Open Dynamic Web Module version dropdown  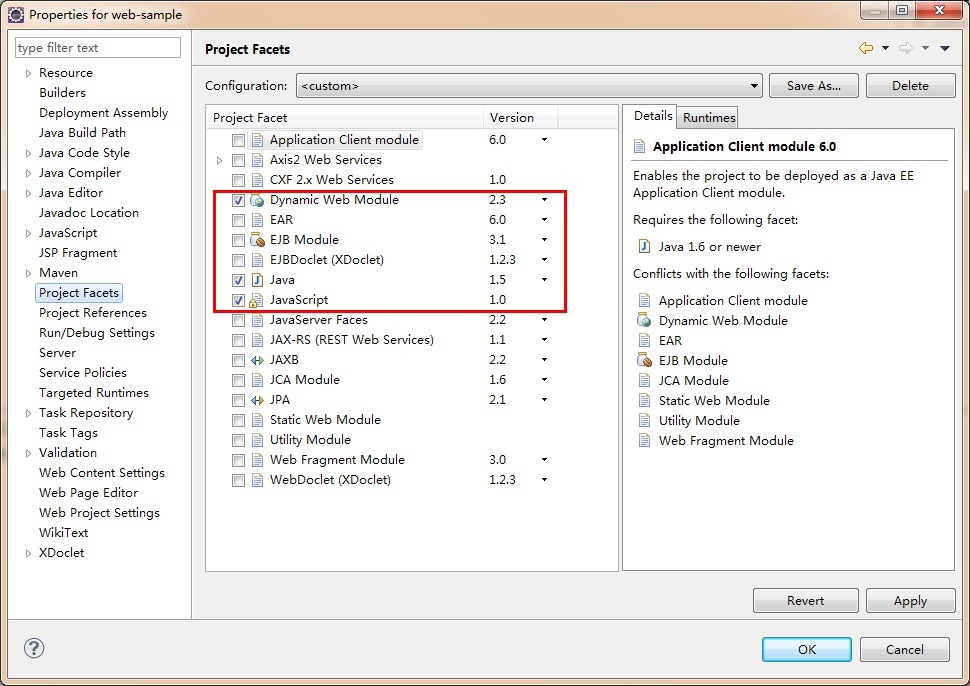[544, 200]
